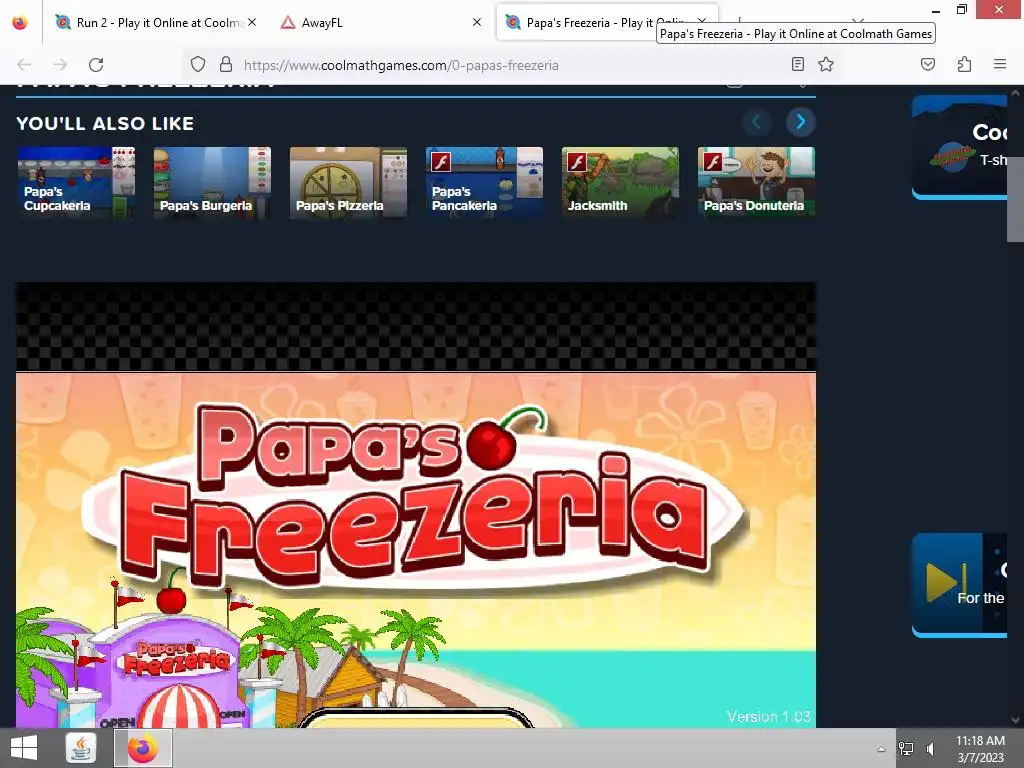Open the Windows Start menu
1024x768 pixels.
coord(24,748)
